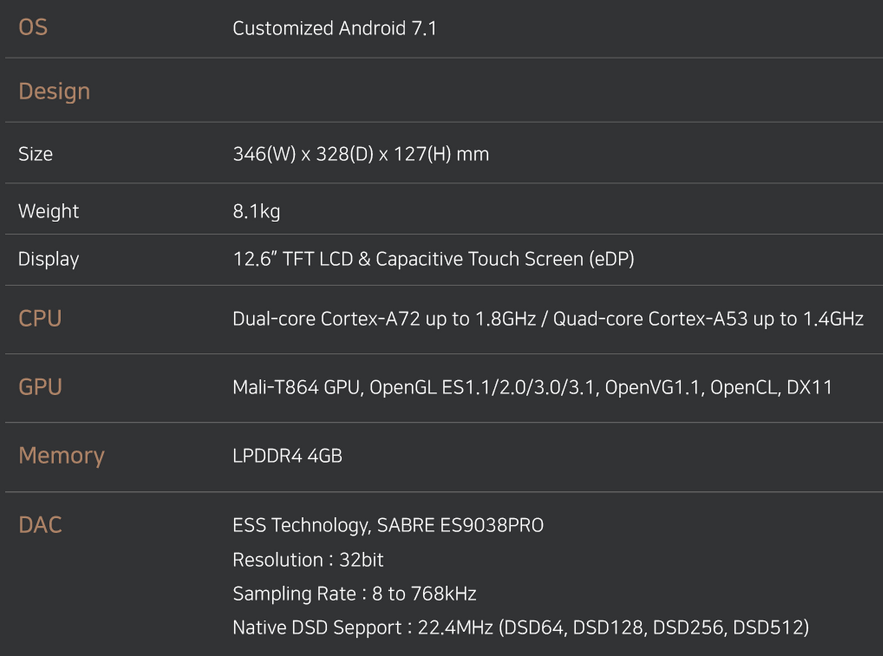Click the Memory heading
The image size is (883, 656).
(61, 456)
